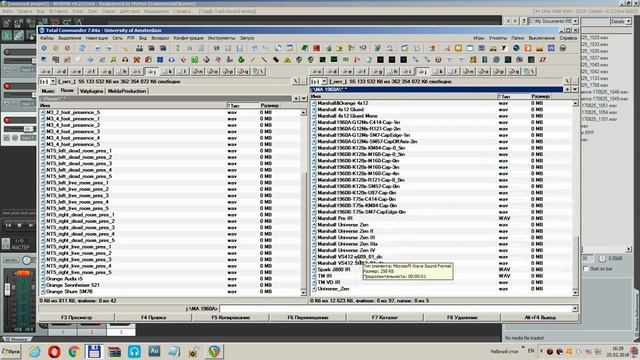Open left panel directory history arrow
Image resolution: width=640 pixels, height=360 pixels.
(303, 98)
